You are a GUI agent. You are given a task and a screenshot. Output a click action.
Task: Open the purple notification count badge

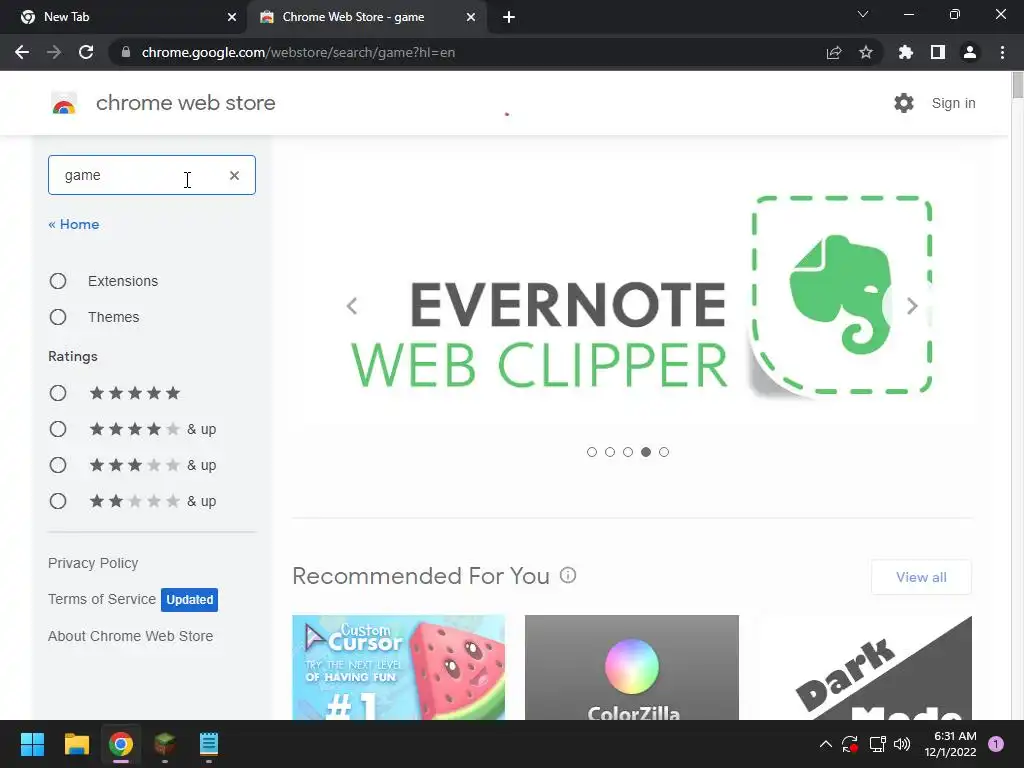tap(996, 744)
